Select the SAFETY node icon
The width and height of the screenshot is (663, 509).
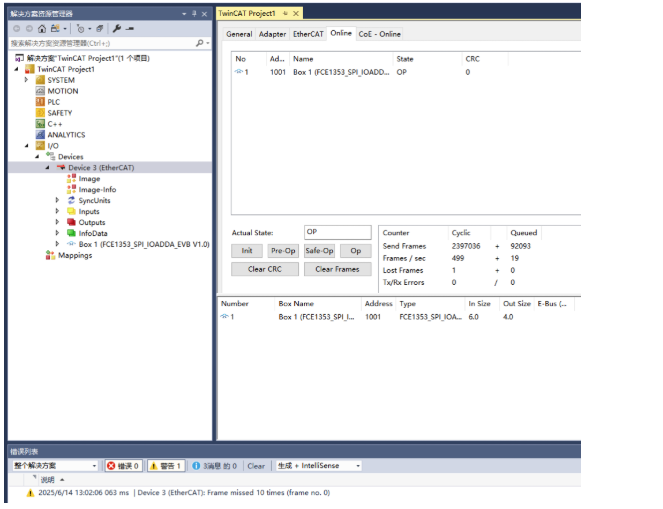click(x=40, y=113)
